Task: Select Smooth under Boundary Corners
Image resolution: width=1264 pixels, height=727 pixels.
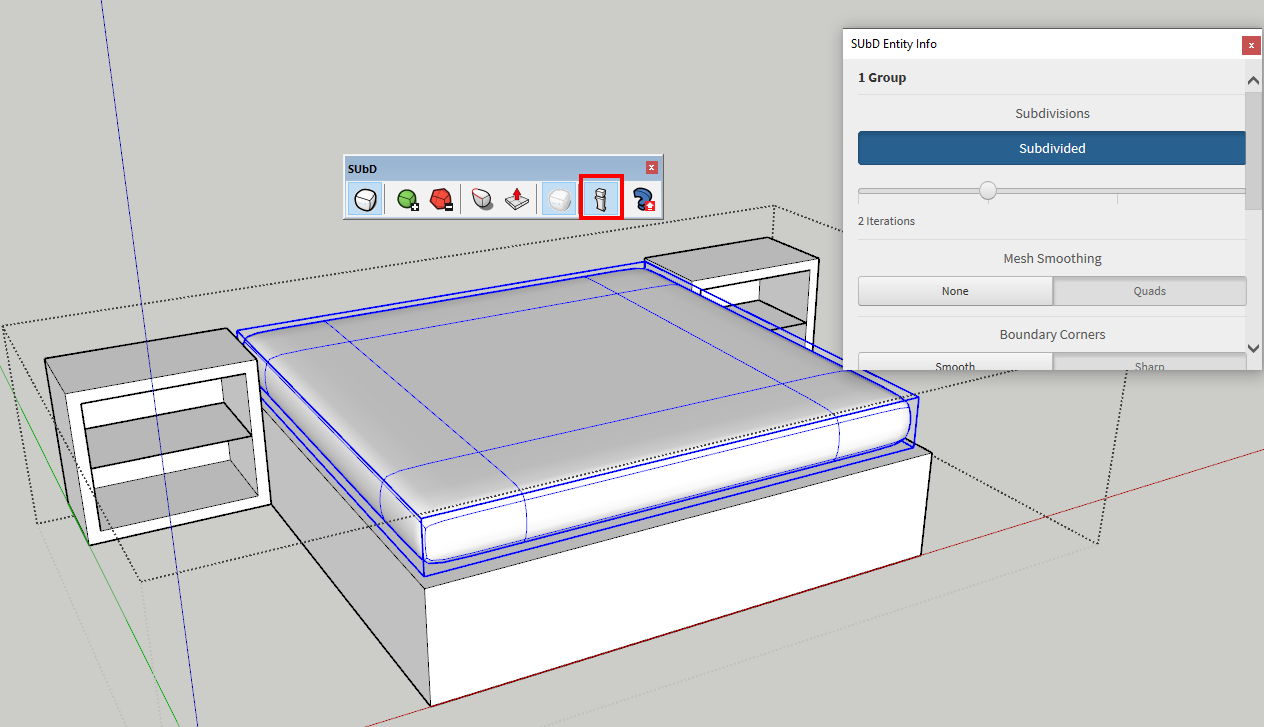Action: [x=955, y=365]
